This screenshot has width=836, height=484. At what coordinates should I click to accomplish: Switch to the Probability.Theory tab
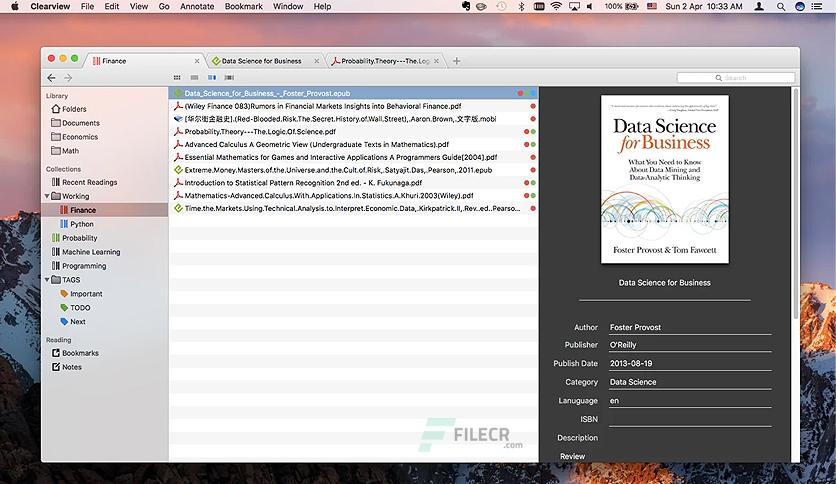385,61
